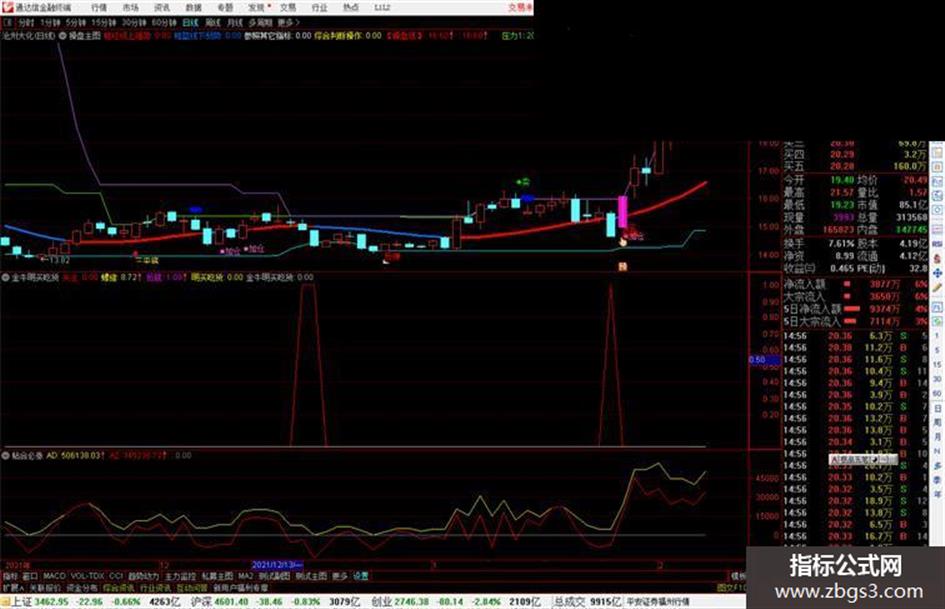Open the 资讯 menu

point(162,7)
